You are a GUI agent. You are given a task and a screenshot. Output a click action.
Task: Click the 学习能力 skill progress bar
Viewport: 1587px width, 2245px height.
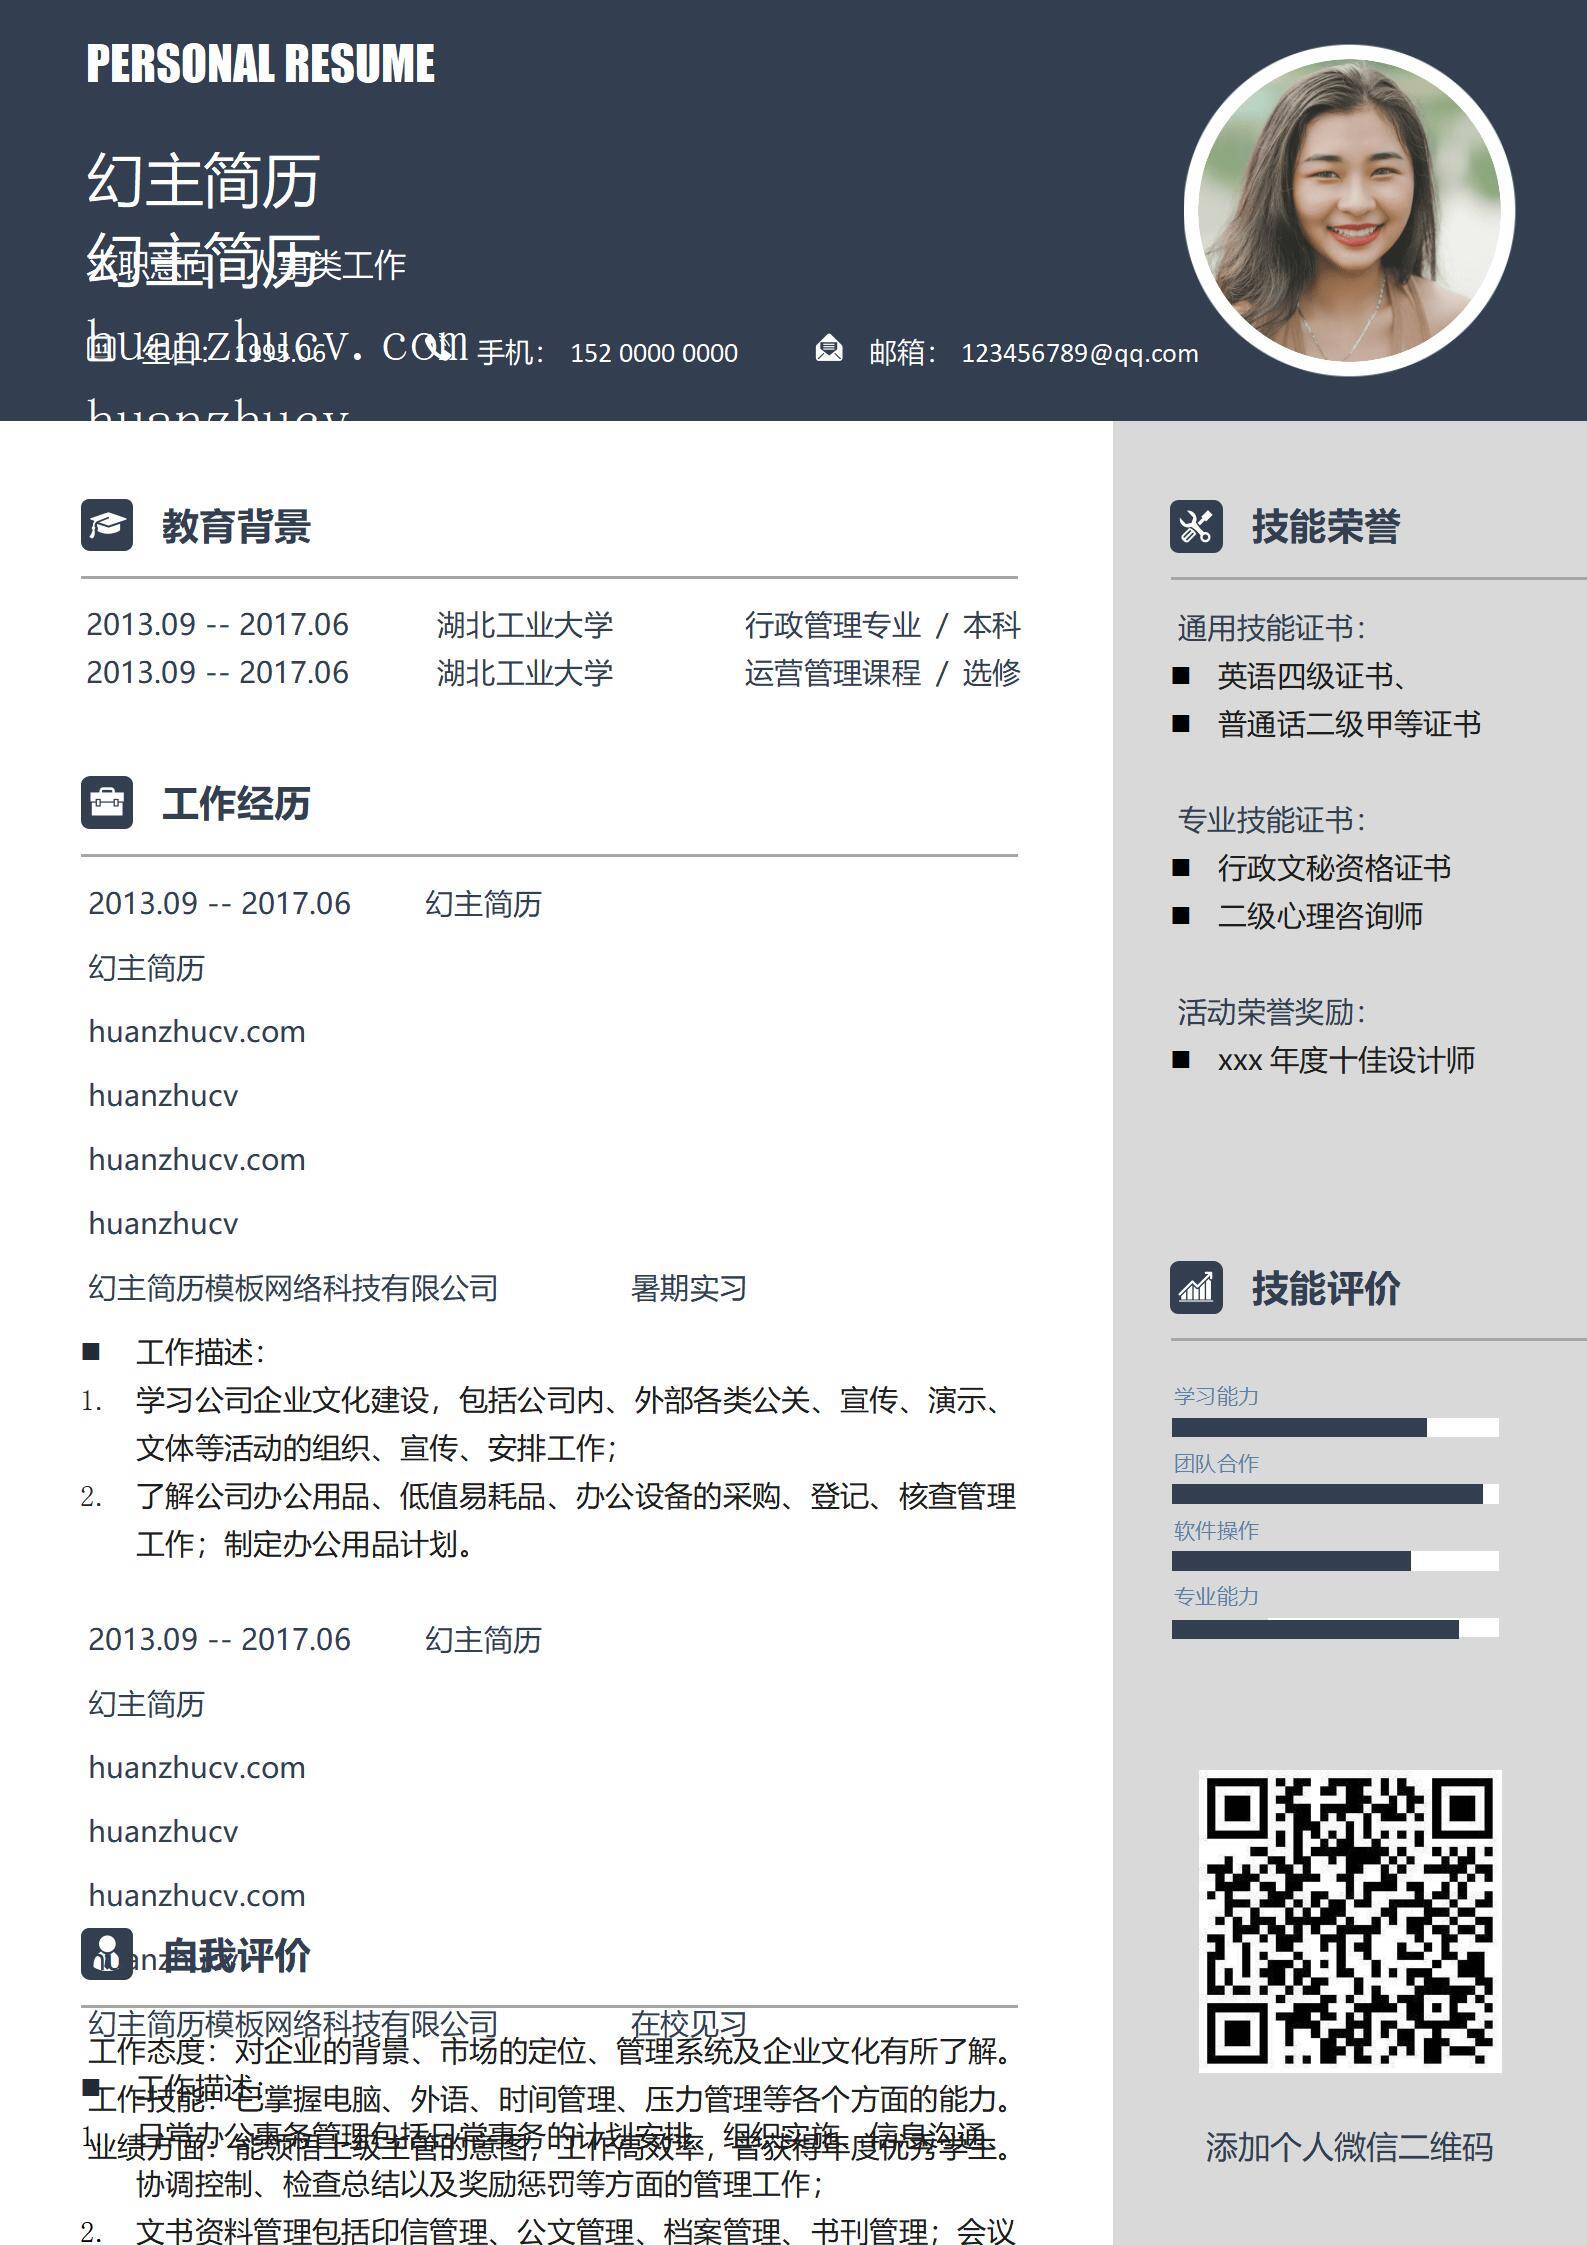[1334, 1427]
